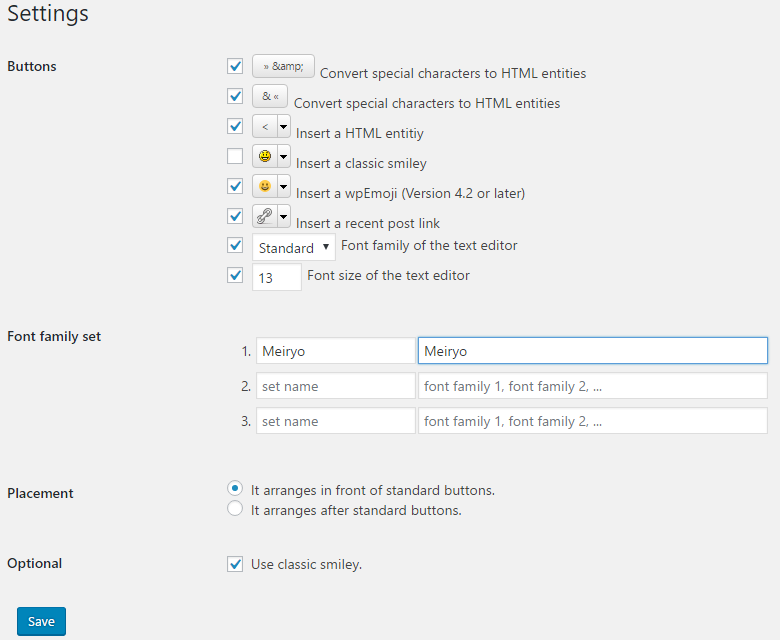This screenshot has height=640, width=780.
Task: Click the 'Font family set' section label
Action: pos(54,337)
